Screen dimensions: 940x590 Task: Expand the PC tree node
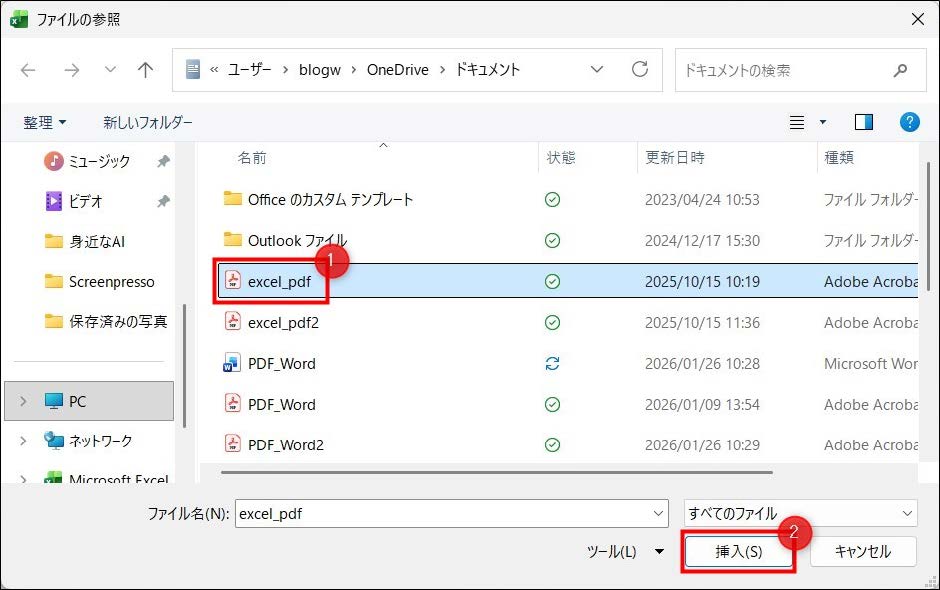click(24, 401)
